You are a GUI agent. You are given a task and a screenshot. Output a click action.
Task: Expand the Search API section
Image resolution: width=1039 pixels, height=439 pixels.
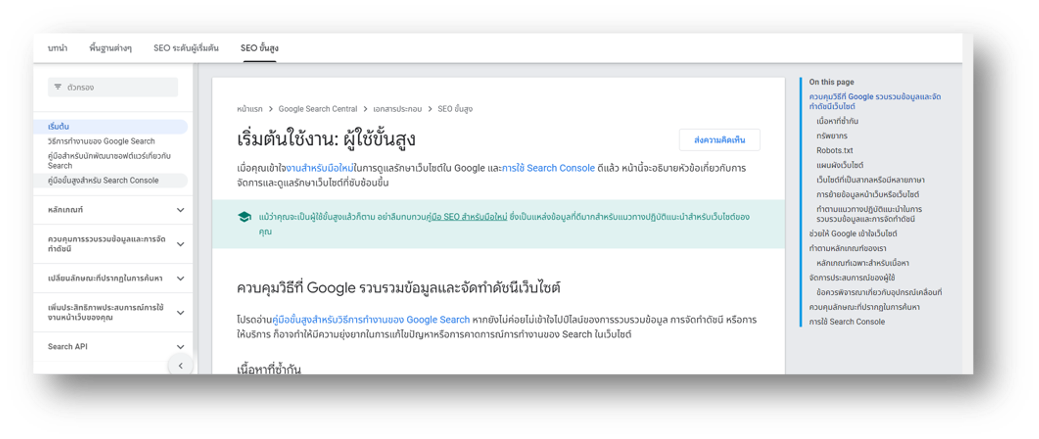click(180, 346)
